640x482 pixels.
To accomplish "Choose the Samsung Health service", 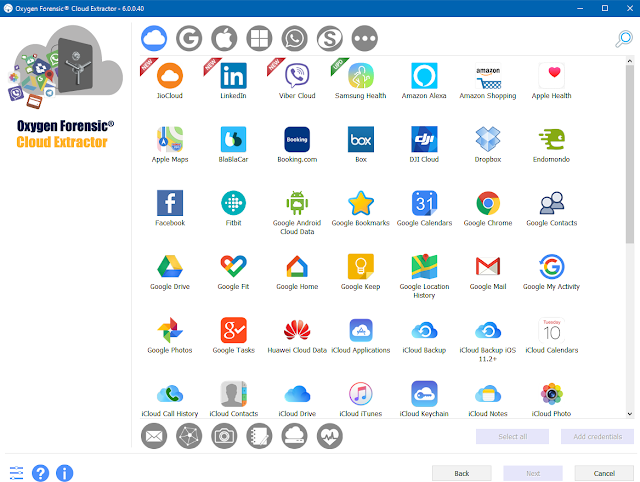I will click(x=360, y=81).
